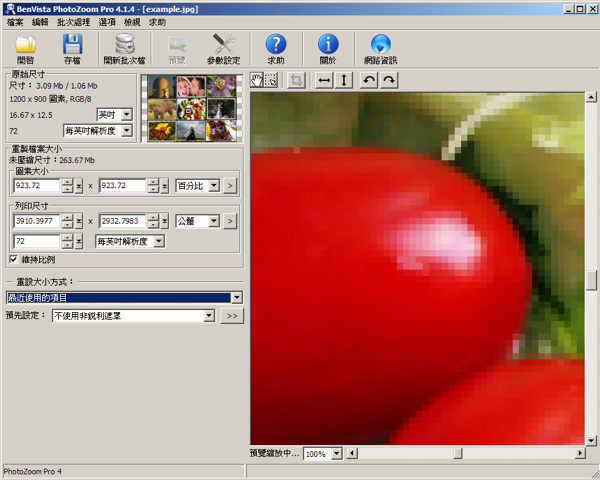Select the hand pan tool
The image size is (600, 480).
click(x=257, y=80)
